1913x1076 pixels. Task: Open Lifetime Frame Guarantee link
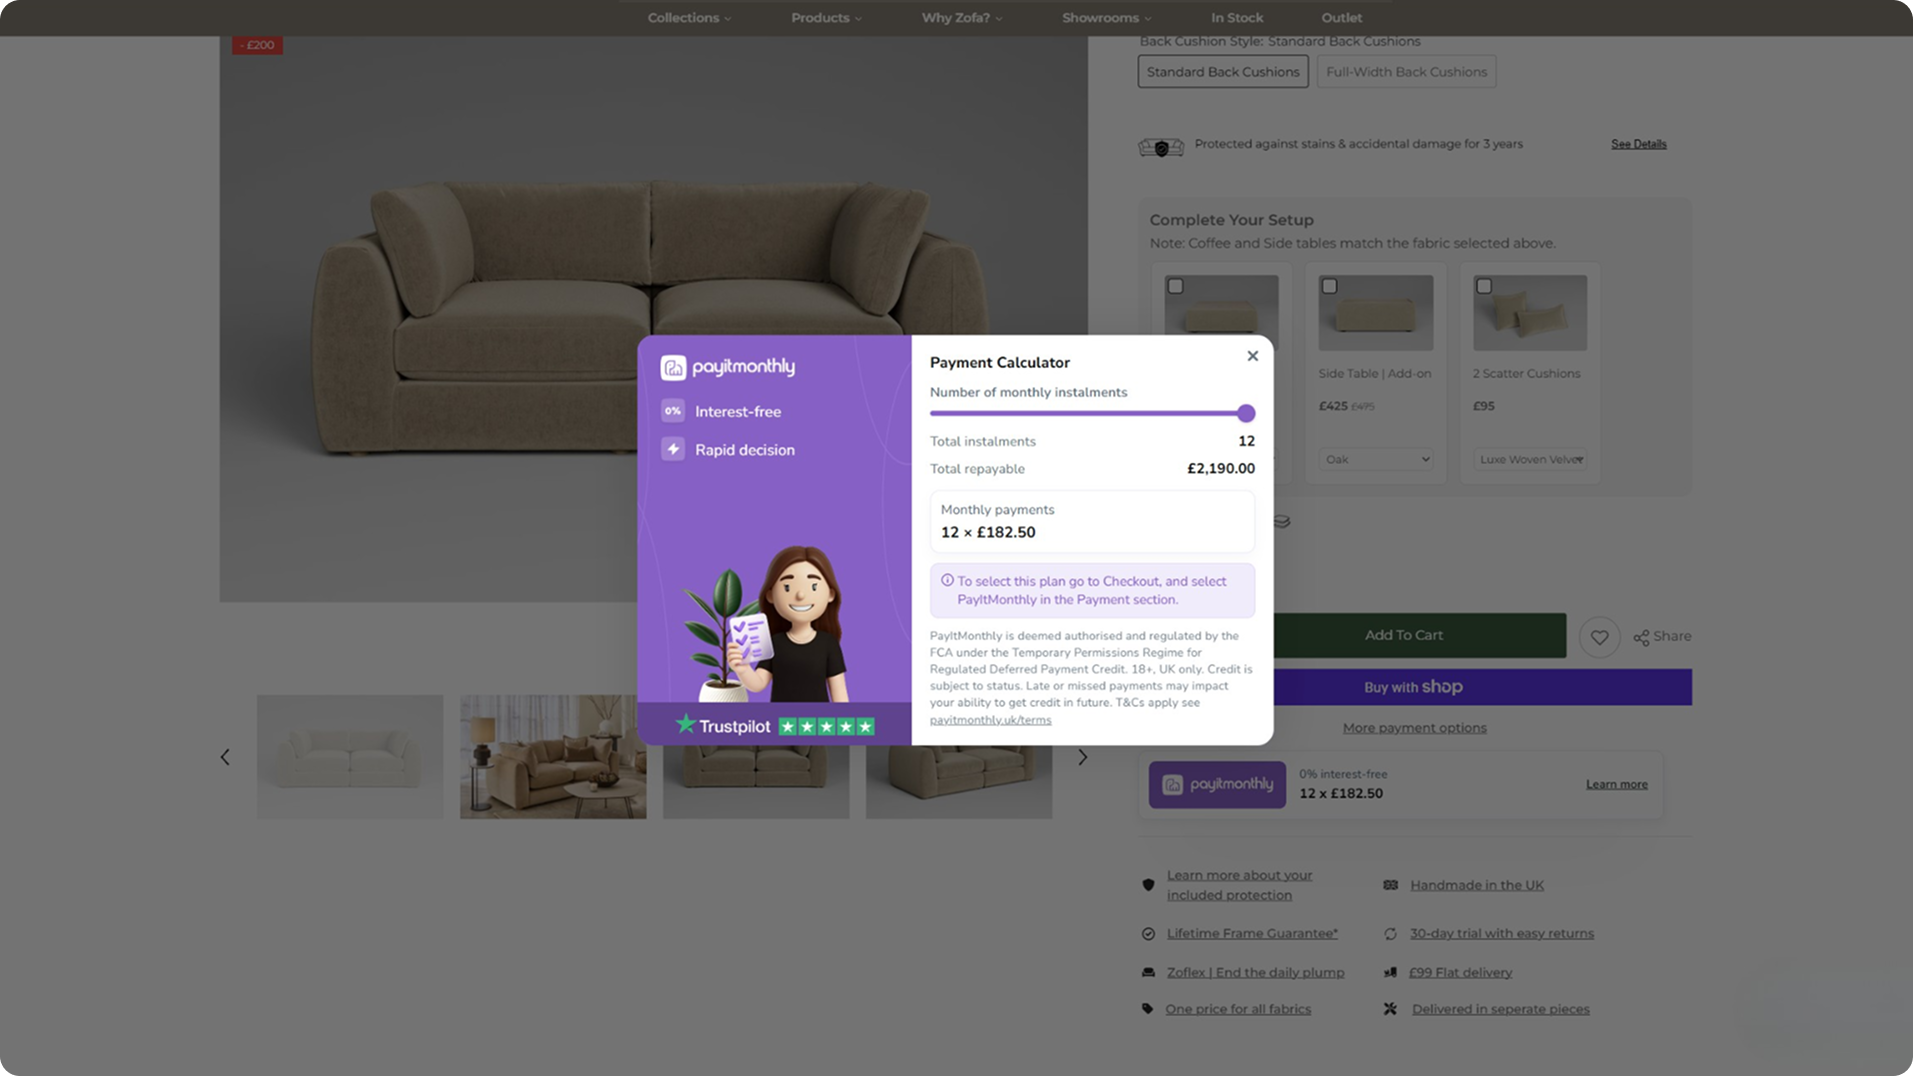(1252, 934)
